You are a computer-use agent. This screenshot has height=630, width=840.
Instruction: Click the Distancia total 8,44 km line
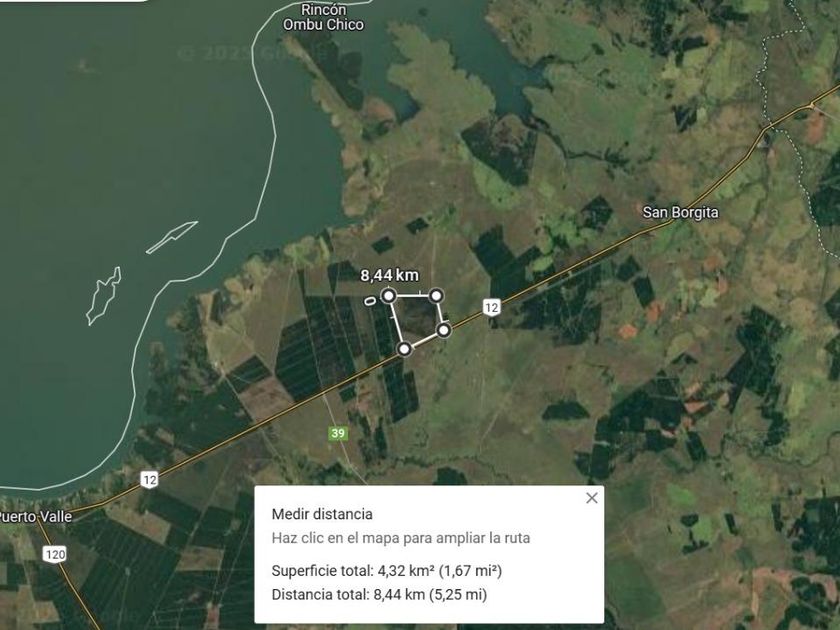pos(379,595)
